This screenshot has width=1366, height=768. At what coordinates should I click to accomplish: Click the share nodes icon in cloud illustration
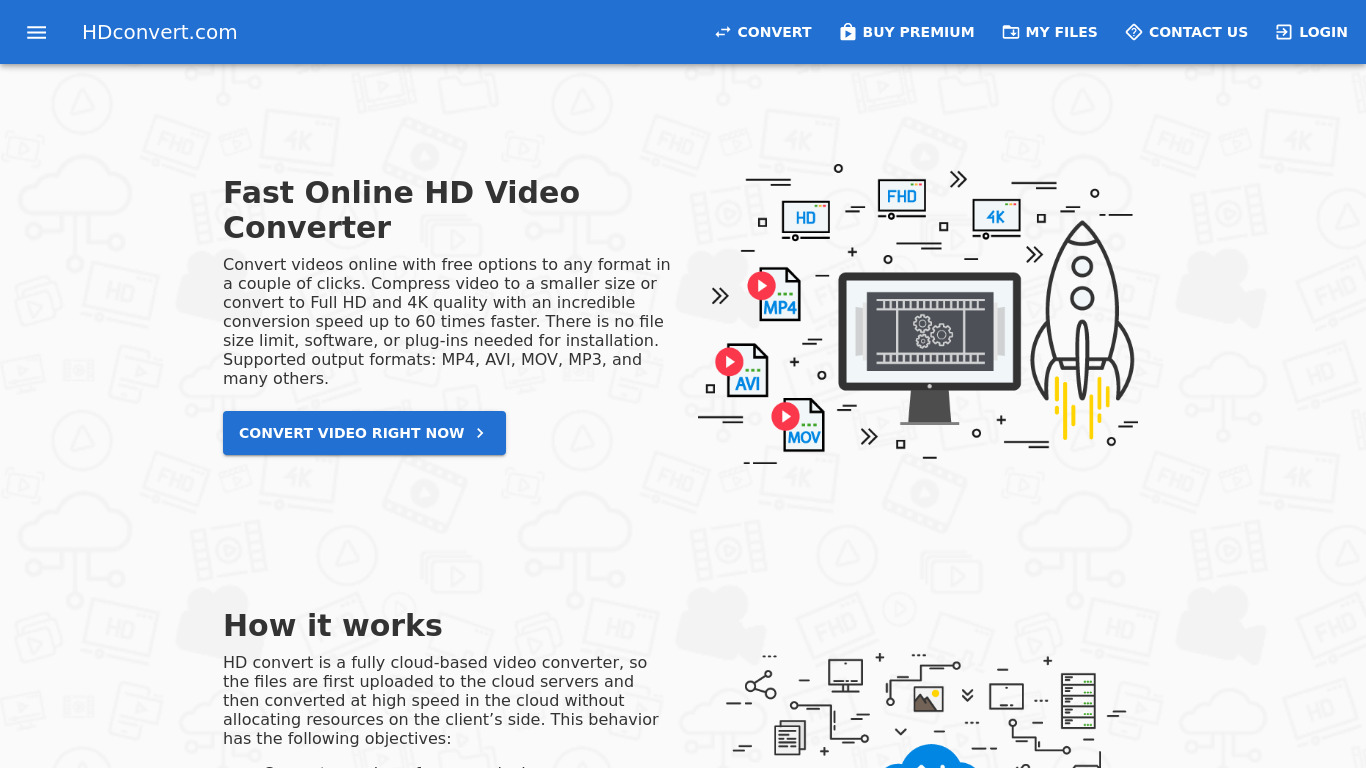pos(761,685)
